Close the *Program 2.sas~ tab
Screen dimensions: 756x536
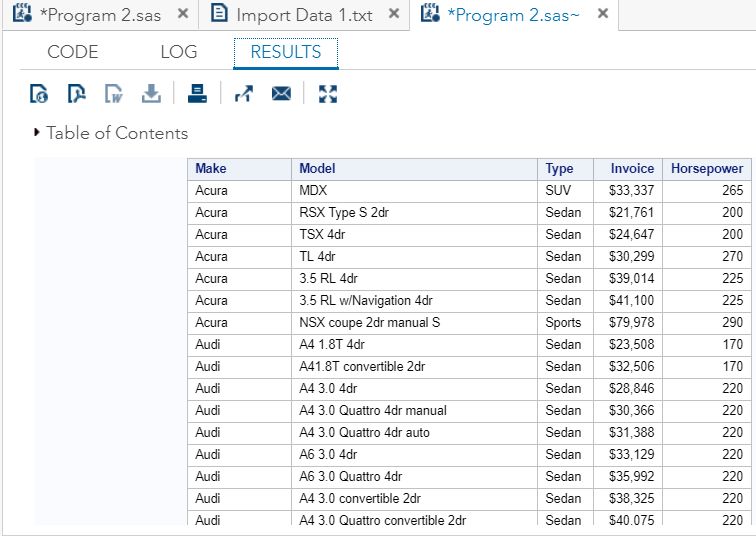[x=603, y=13]
